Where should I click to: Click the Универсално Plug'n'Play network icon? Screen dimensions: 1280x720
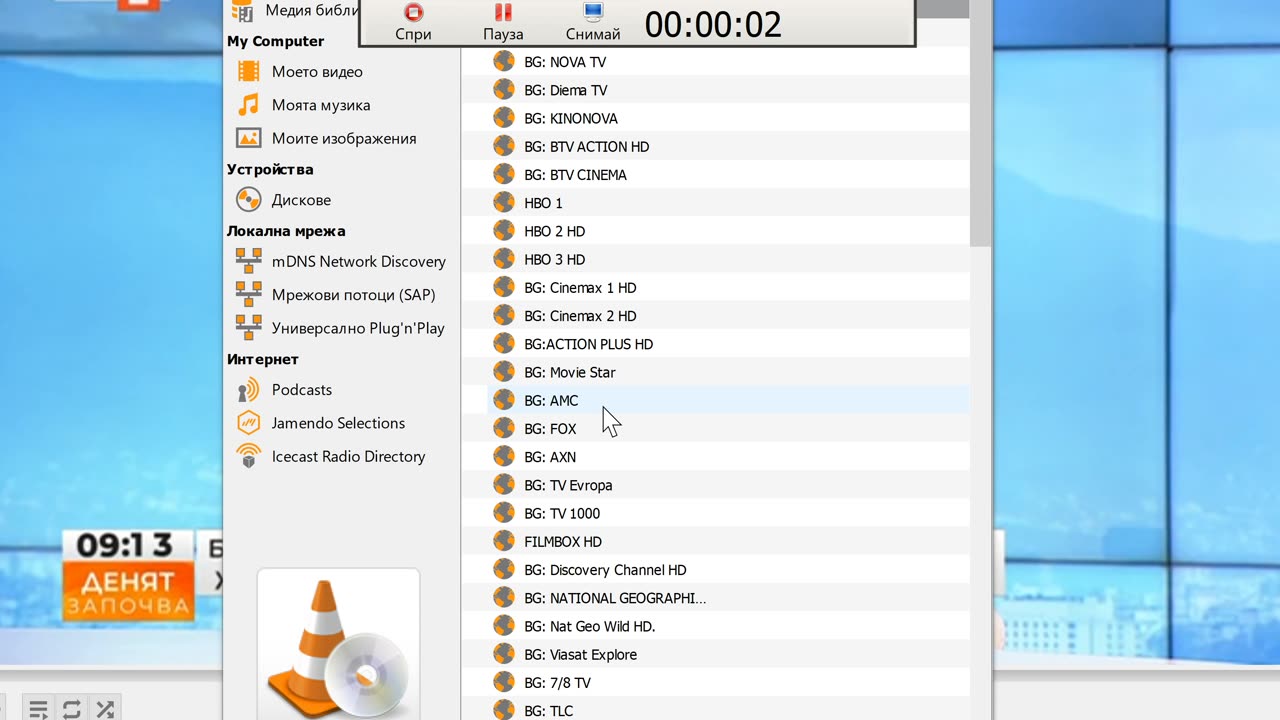tap(248, 328)
